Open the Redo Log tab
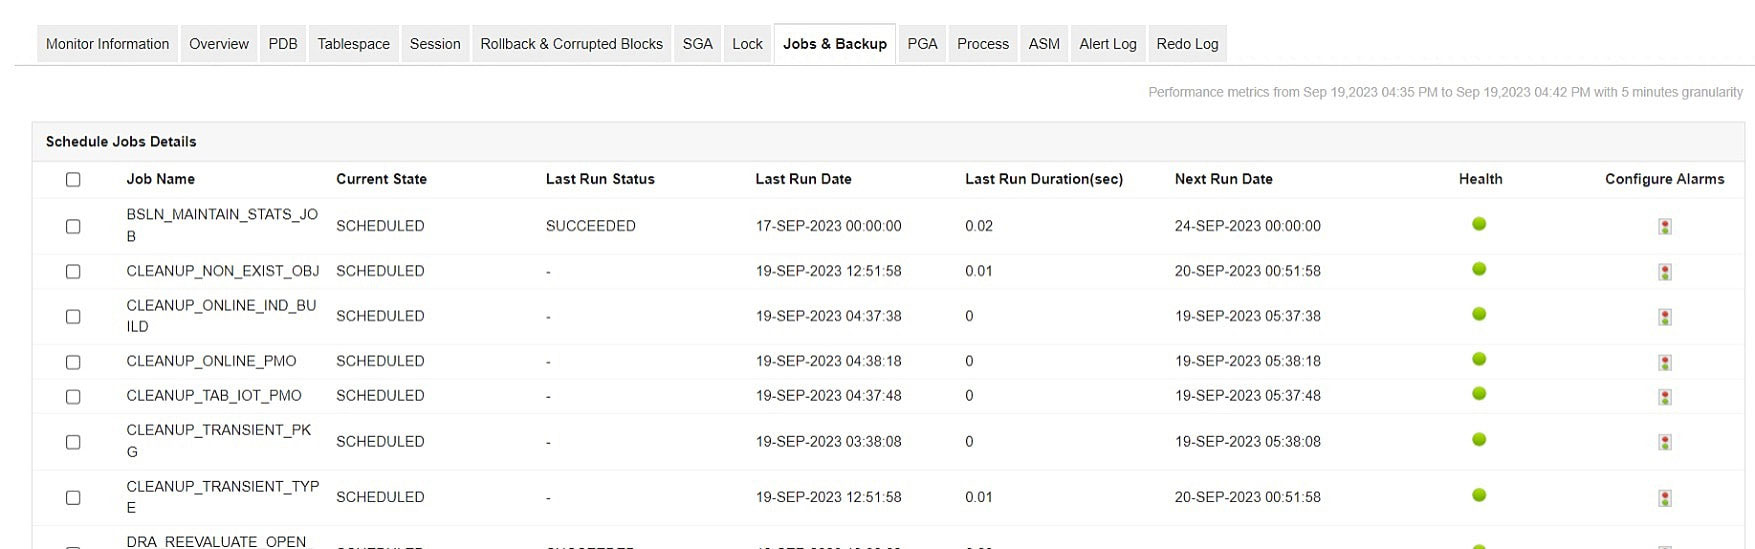Image resolution: width=1755 pixels, height=549 pixels. [1187, 44]
